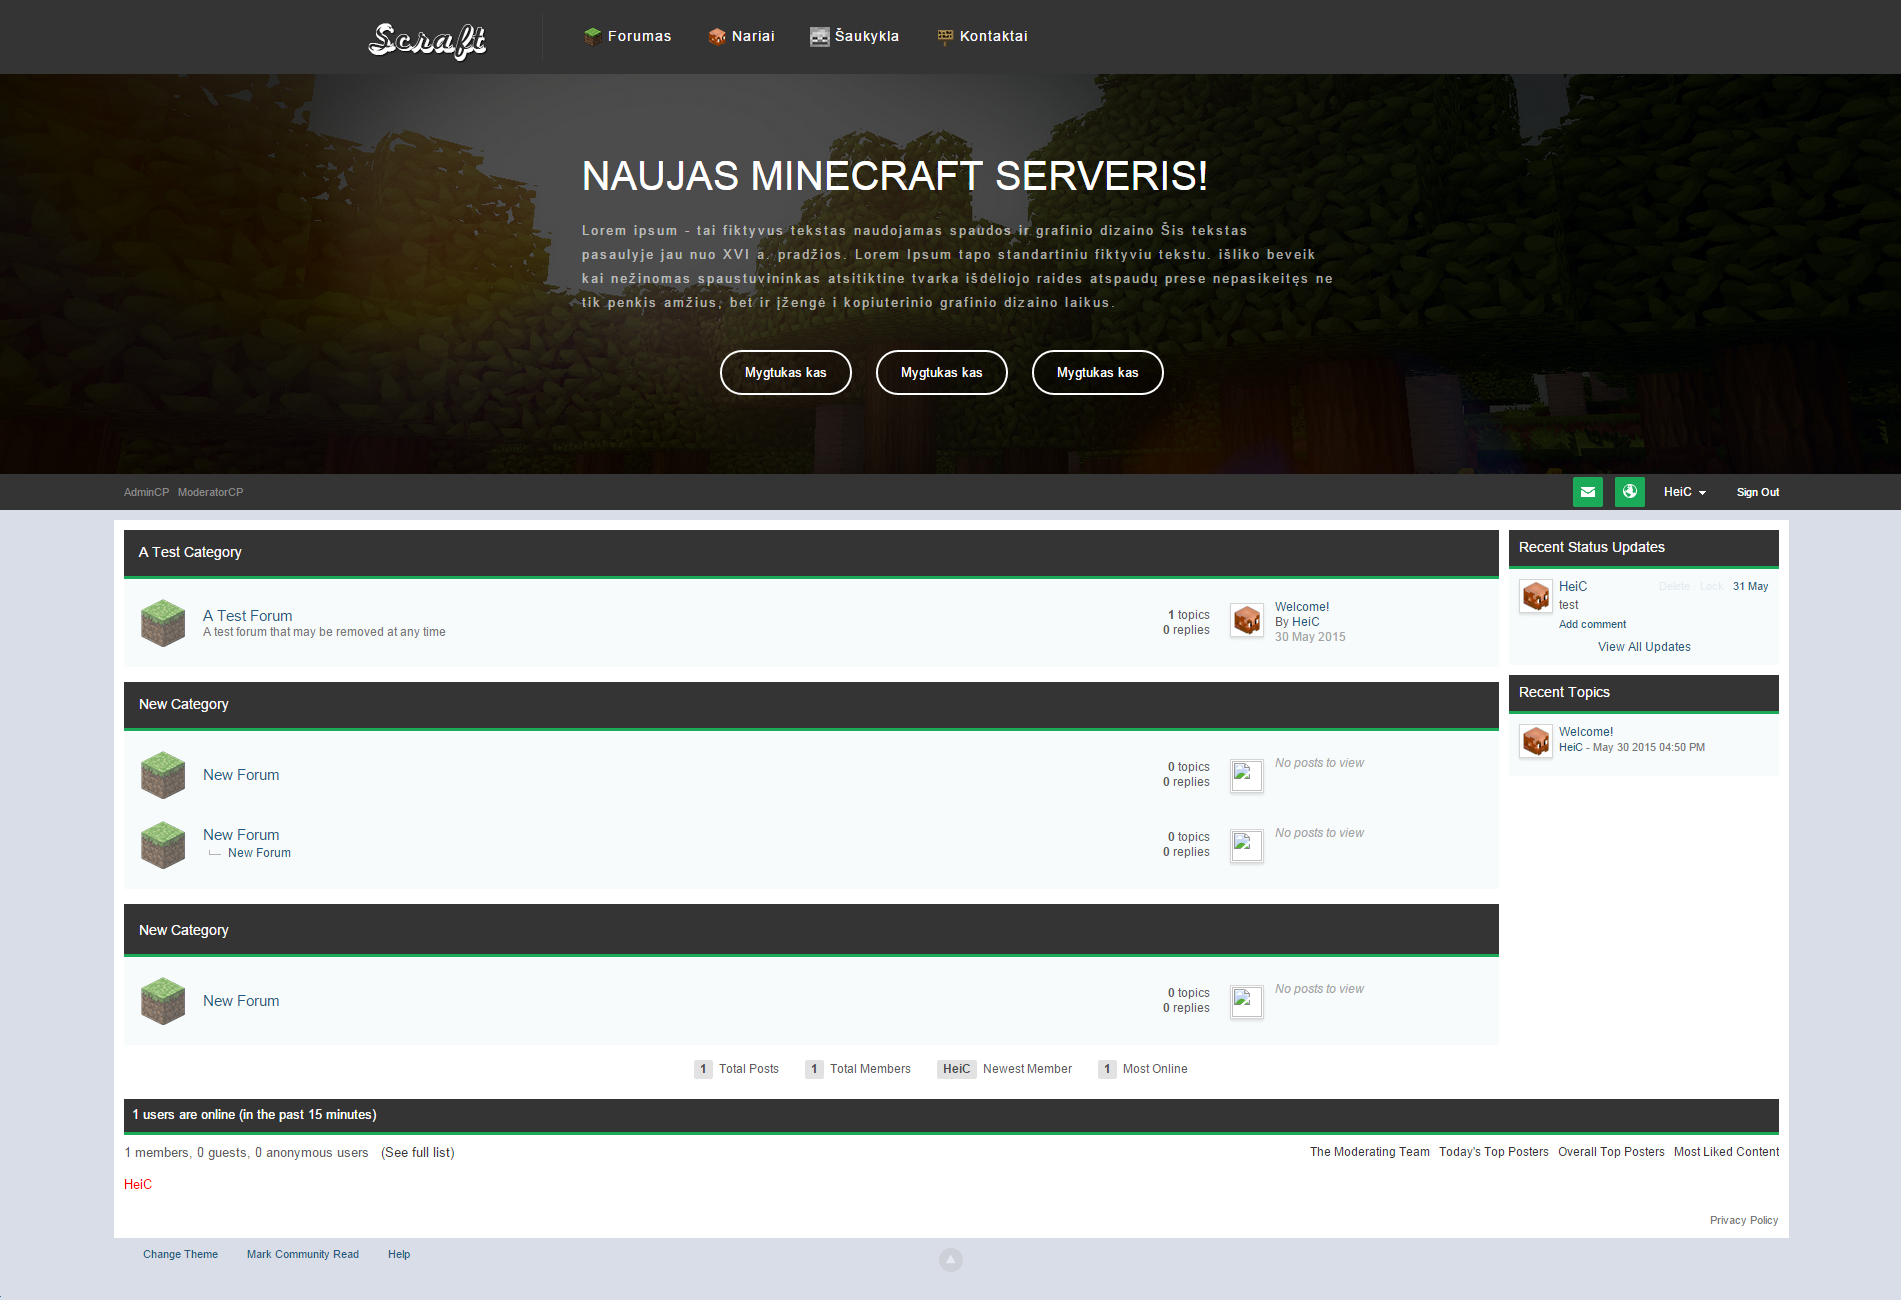The height and width of the screenshot is (1300, 1901).
Task: Click grass block icon of forum with subforum
Action: [x=163, y=845]
